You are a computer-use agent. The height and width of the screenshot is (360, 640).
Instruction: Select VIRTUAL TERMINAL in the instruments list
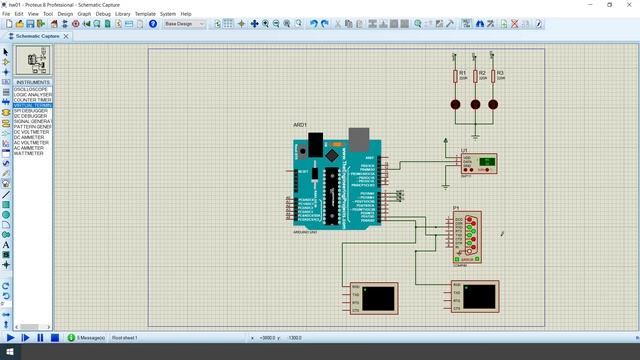point(33,105)
